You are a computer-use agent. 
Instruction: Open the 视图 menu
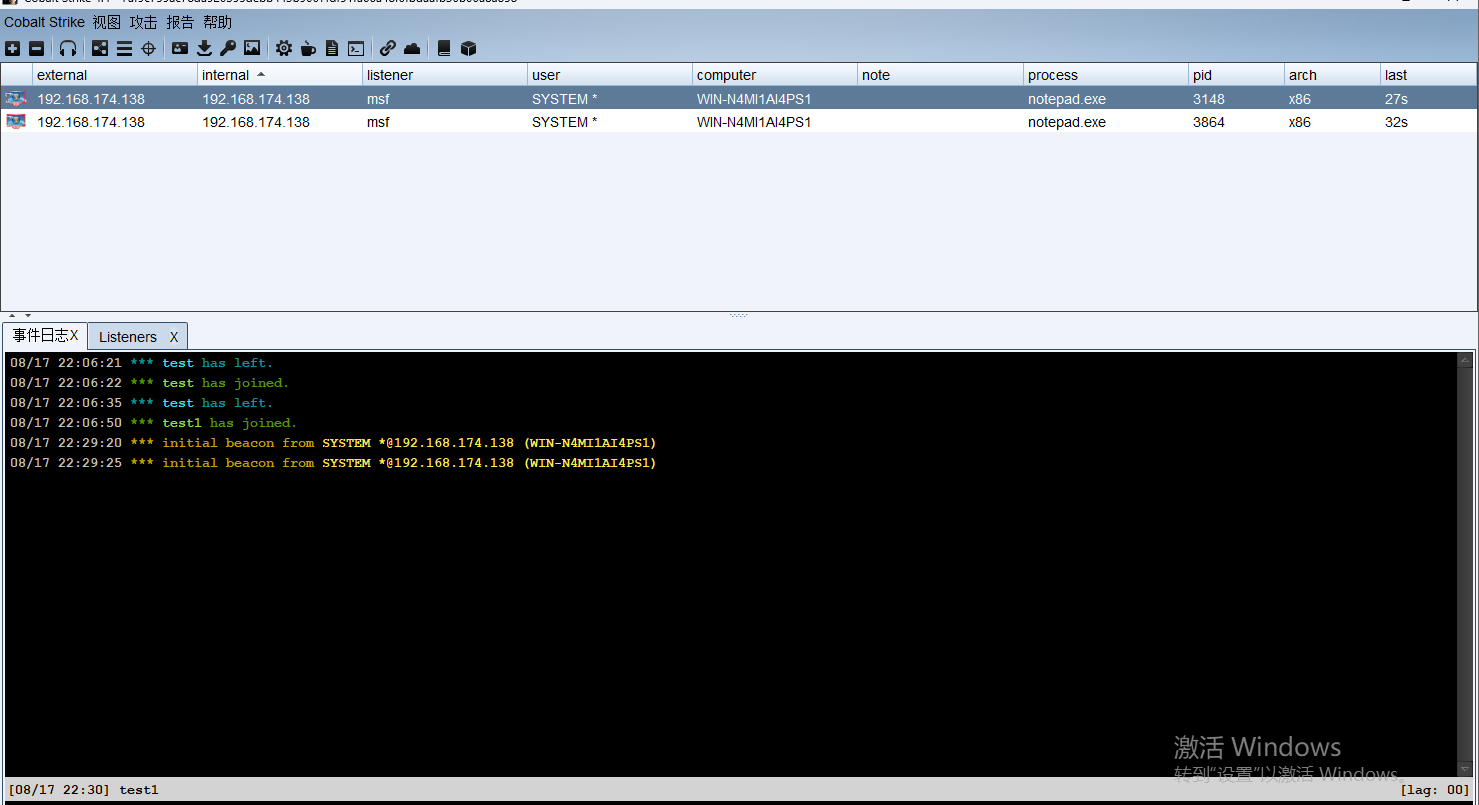tap(106, 22)
